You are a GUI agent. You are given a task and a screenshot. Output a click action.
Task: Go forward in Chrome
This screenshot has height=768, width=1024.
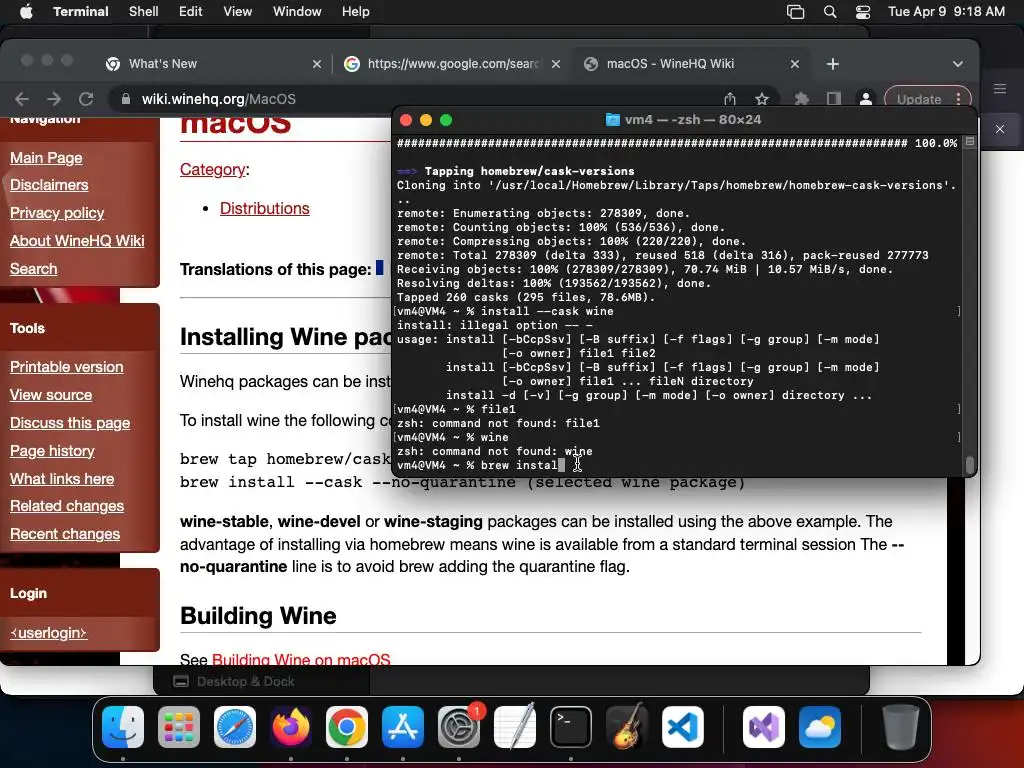[x=54, y=99]
